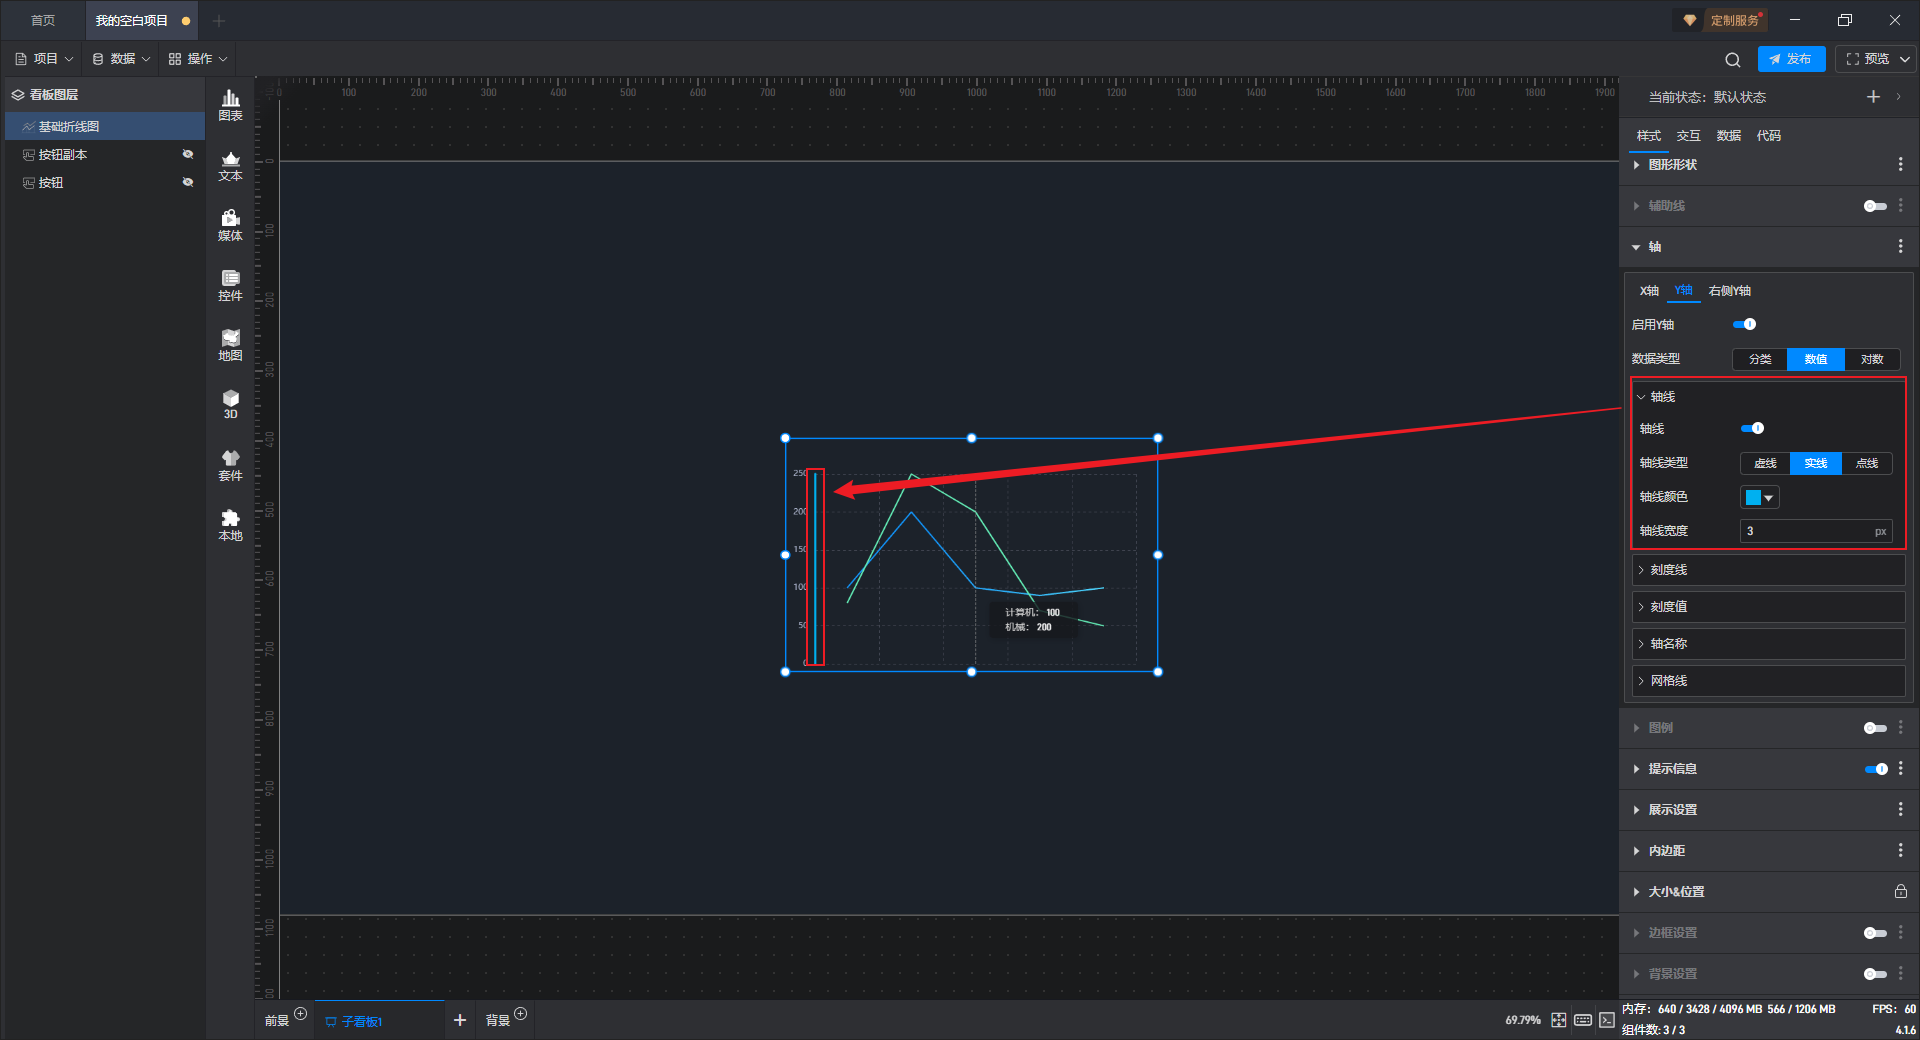Screen dimensions: 1920x1040
Task: Click the 预览 preview button
Action: coord(1868,59)
